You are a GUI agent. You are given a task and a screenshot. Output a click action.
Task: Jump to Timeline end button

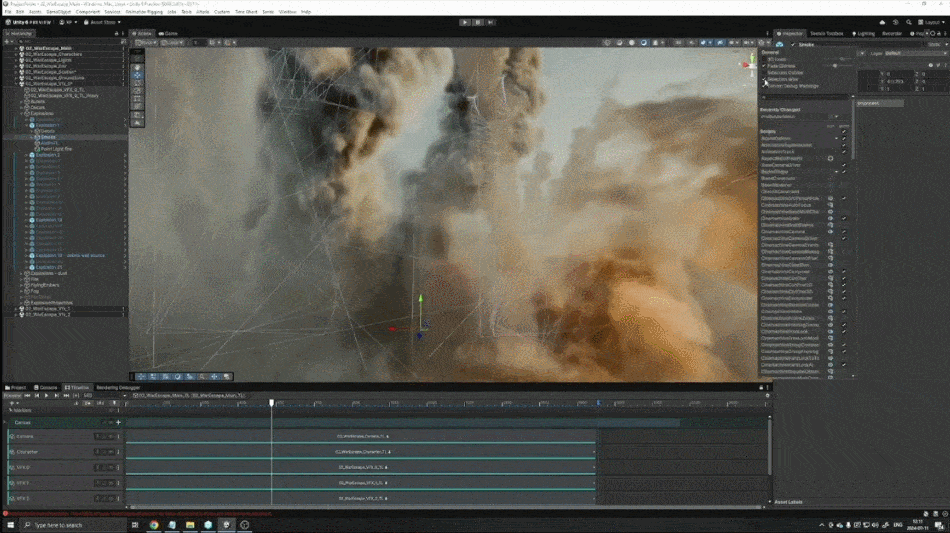pyautogui.click(x=66, y=396)
